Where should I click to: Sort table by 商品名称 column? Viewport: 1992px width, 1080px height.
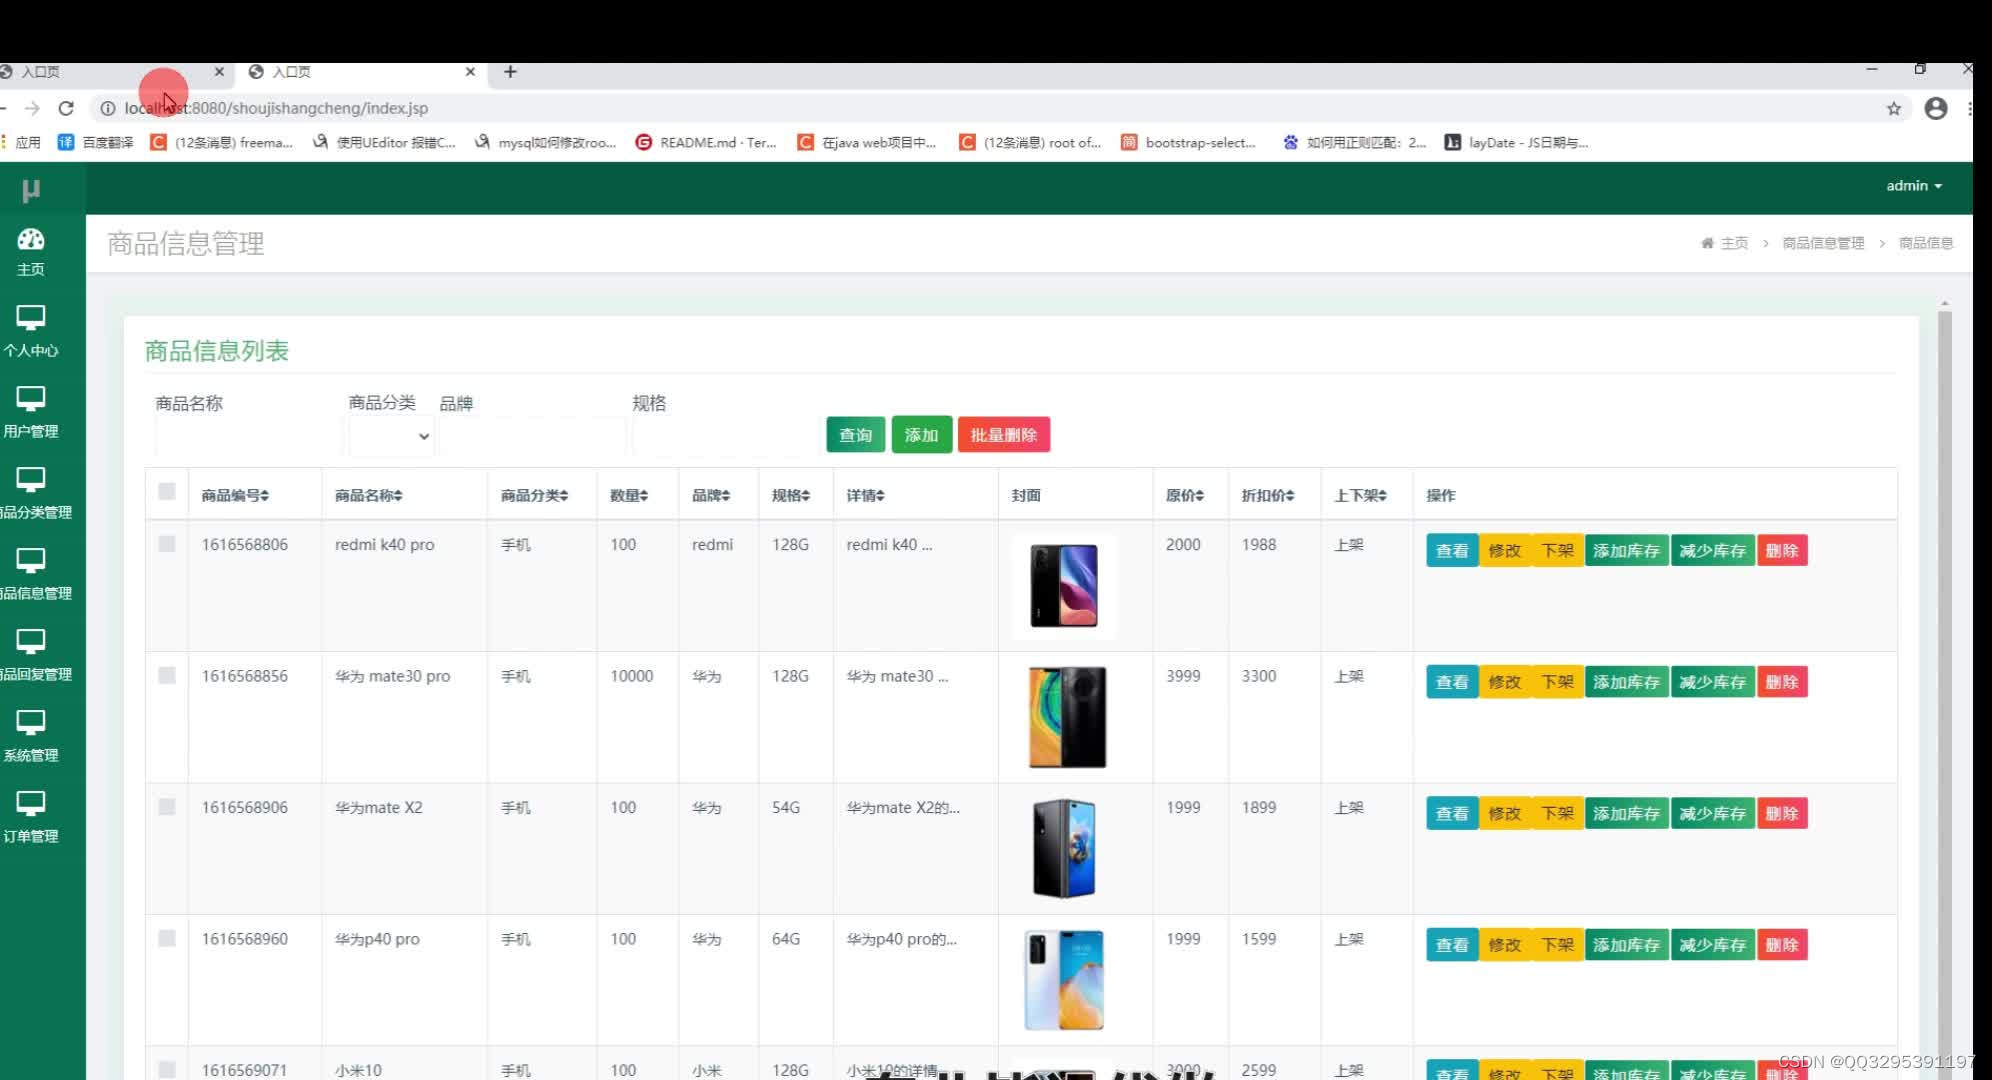tap(368, 495)
